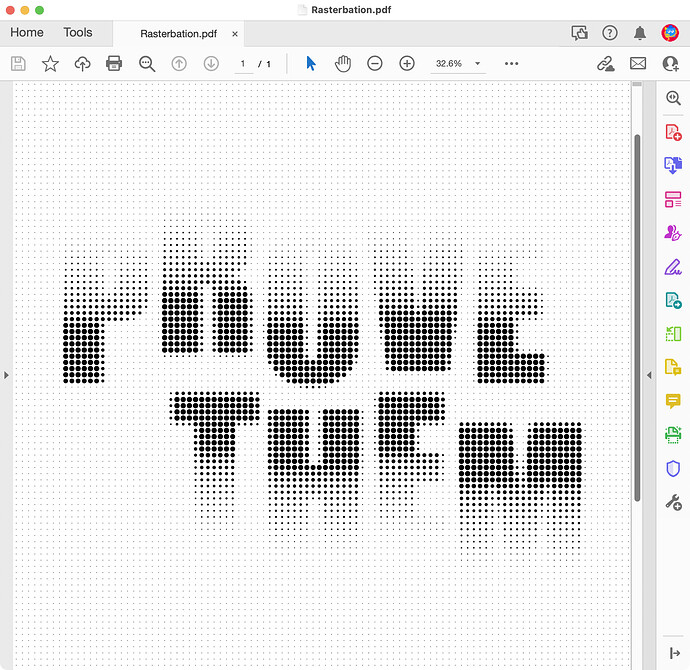Screen dimensions: 690x670
Task: Select the Rasterbation.pdf document tab
Action: (x=179, y=34)
